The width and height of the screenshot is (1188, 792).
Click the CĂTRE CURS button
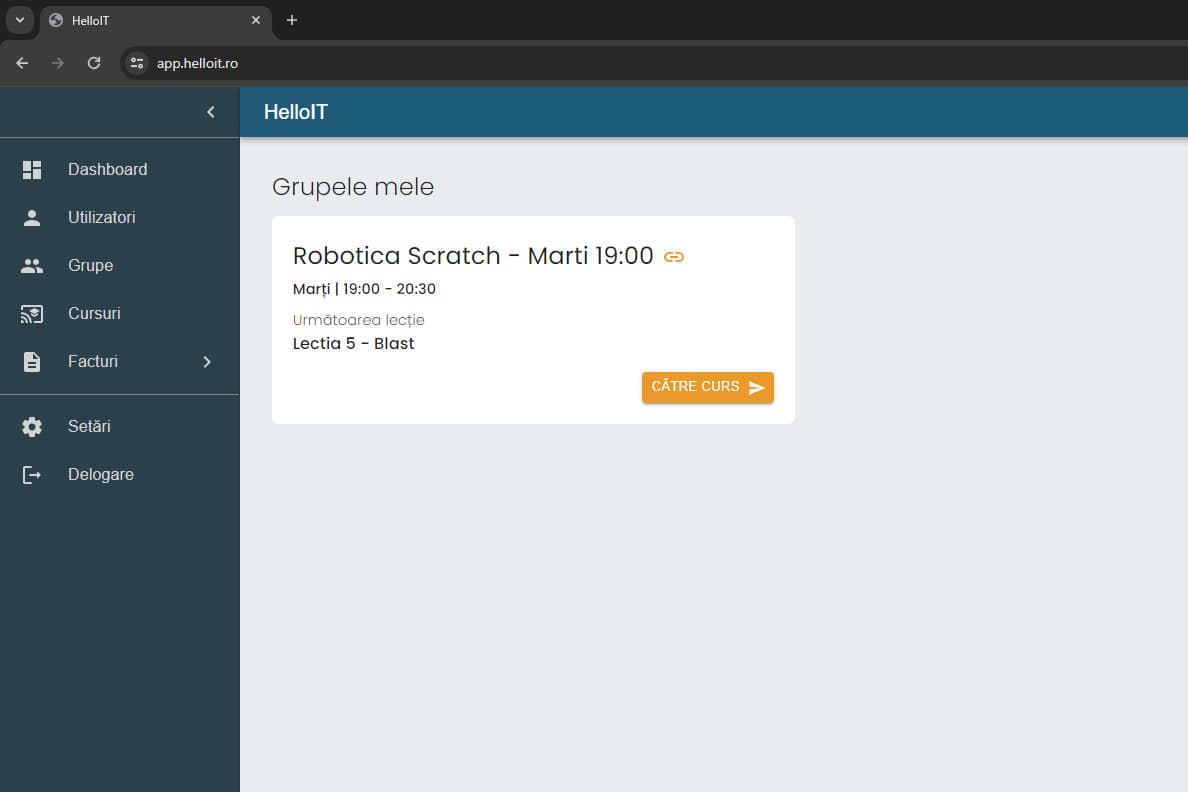tap(708, 387)
